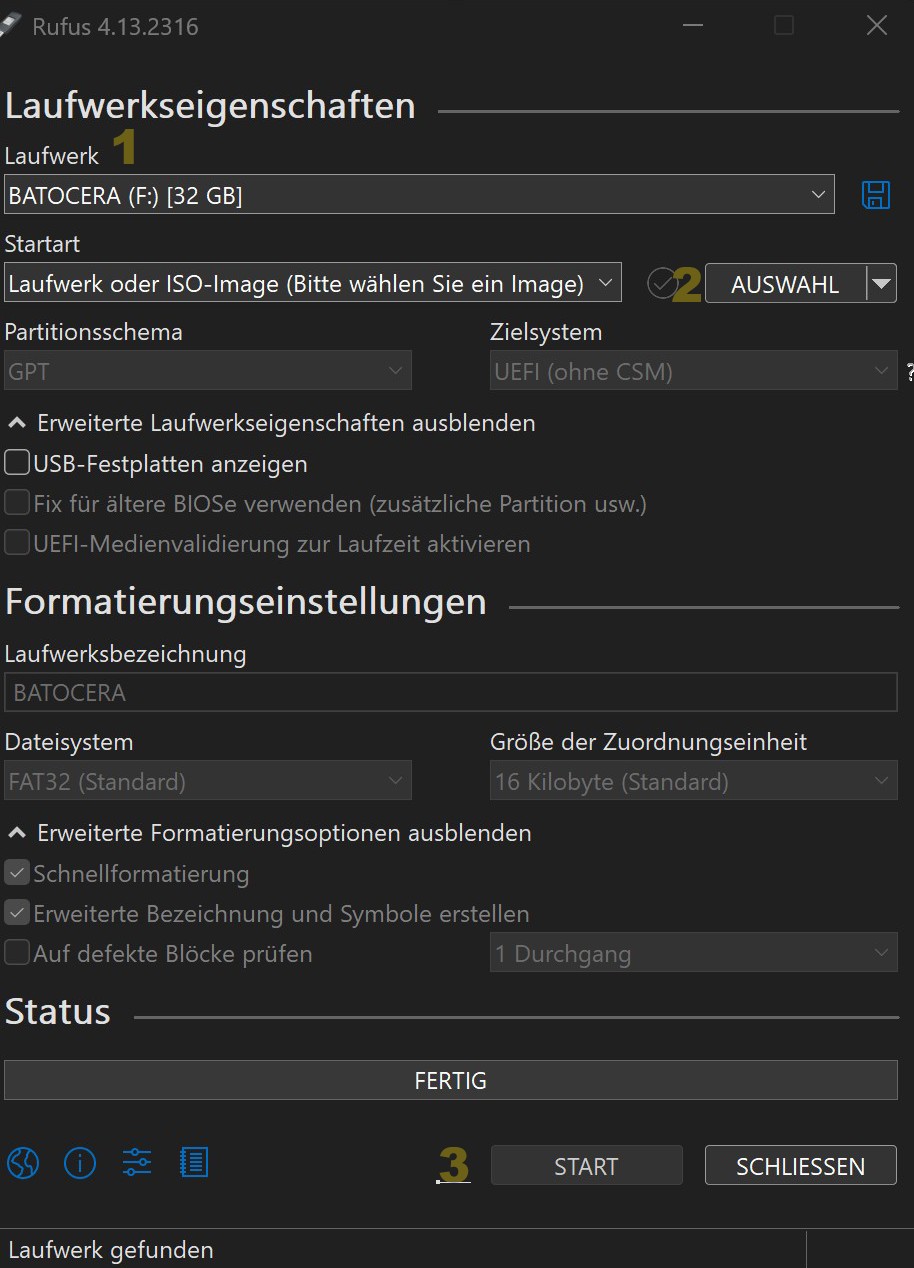Collapse Erweiterte Laufwerkseigenschaften ausblenden

coord(271,423)
